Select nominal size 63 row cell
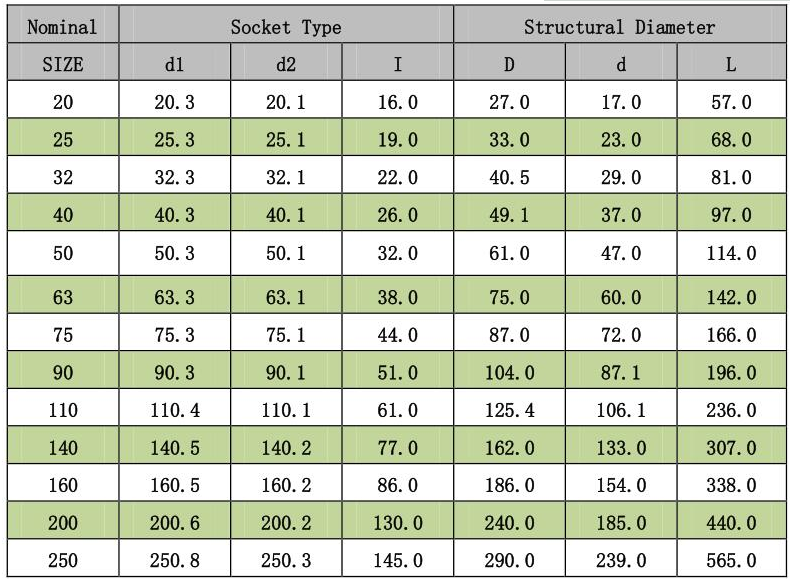Viewport: 790px width, 579px height. [63, 295]
